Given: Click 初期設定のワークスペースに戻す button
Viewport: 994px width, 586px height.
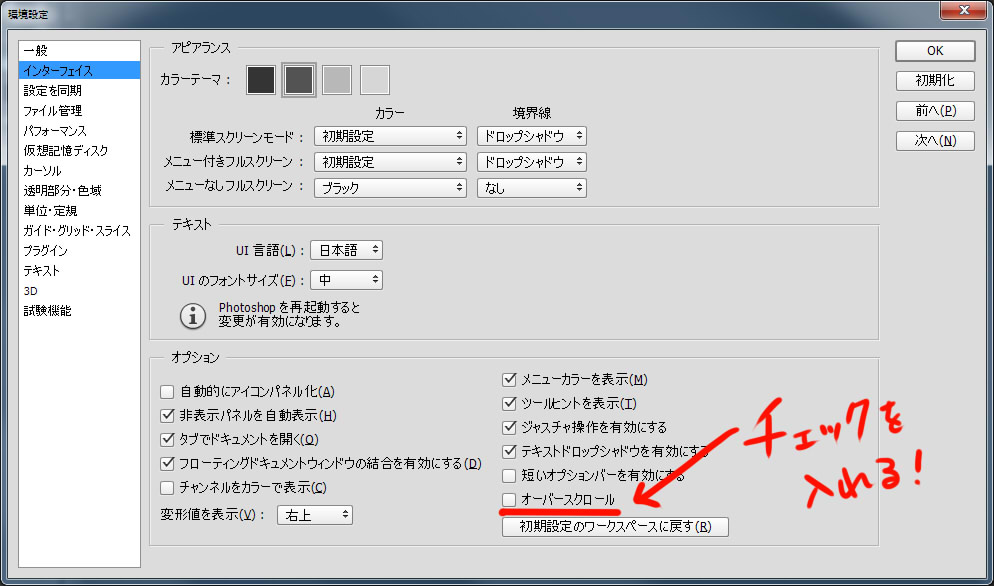Looking at the screenshot, I should (x=615, y=526).
